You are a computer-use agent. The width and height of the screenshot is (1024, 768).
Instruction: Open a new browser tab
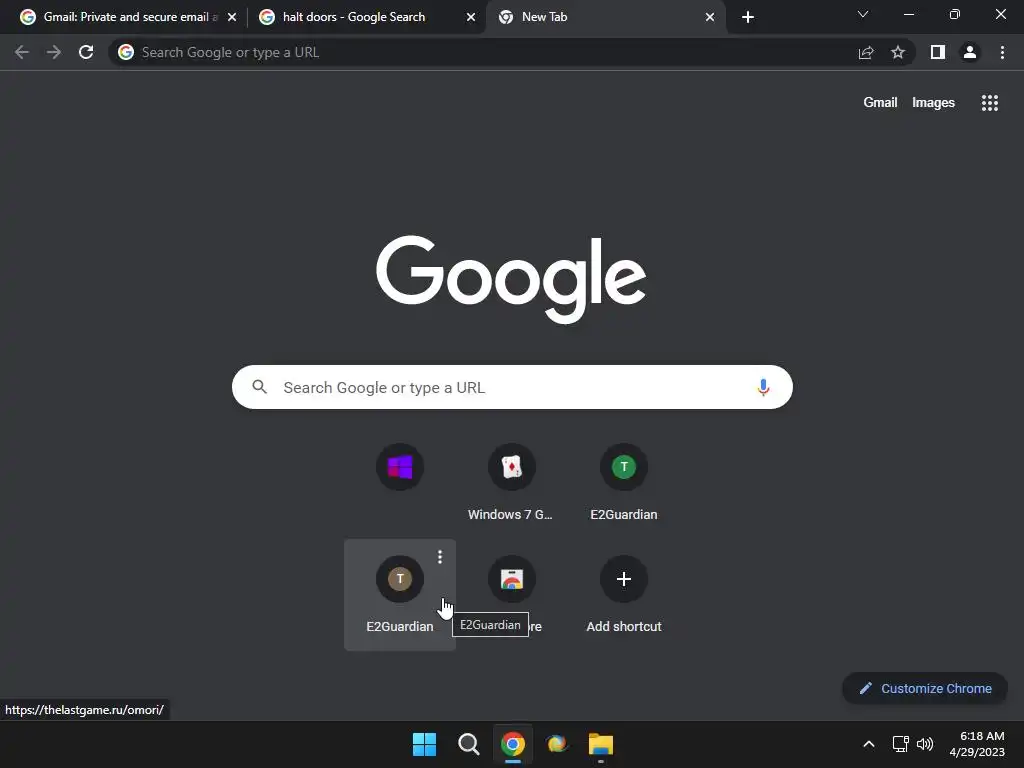coord(748,17)
